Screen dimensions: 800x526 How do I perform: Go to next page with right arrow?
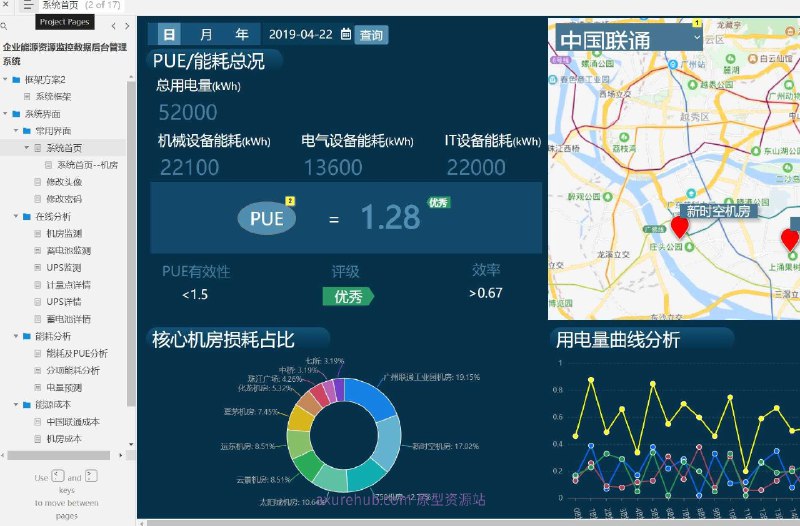[127, 26]
